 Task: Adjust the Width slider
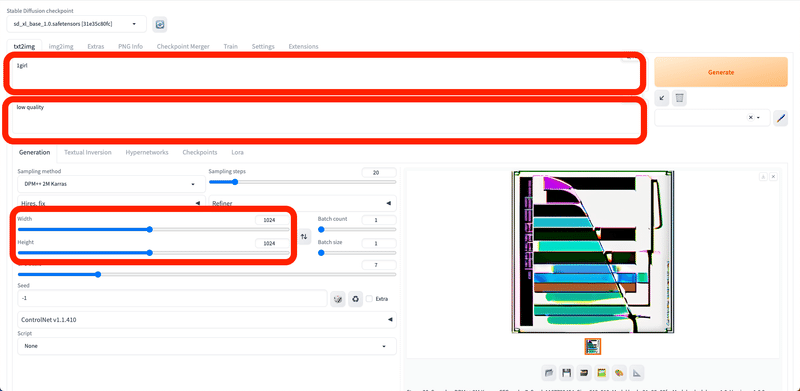coord(153,230)
